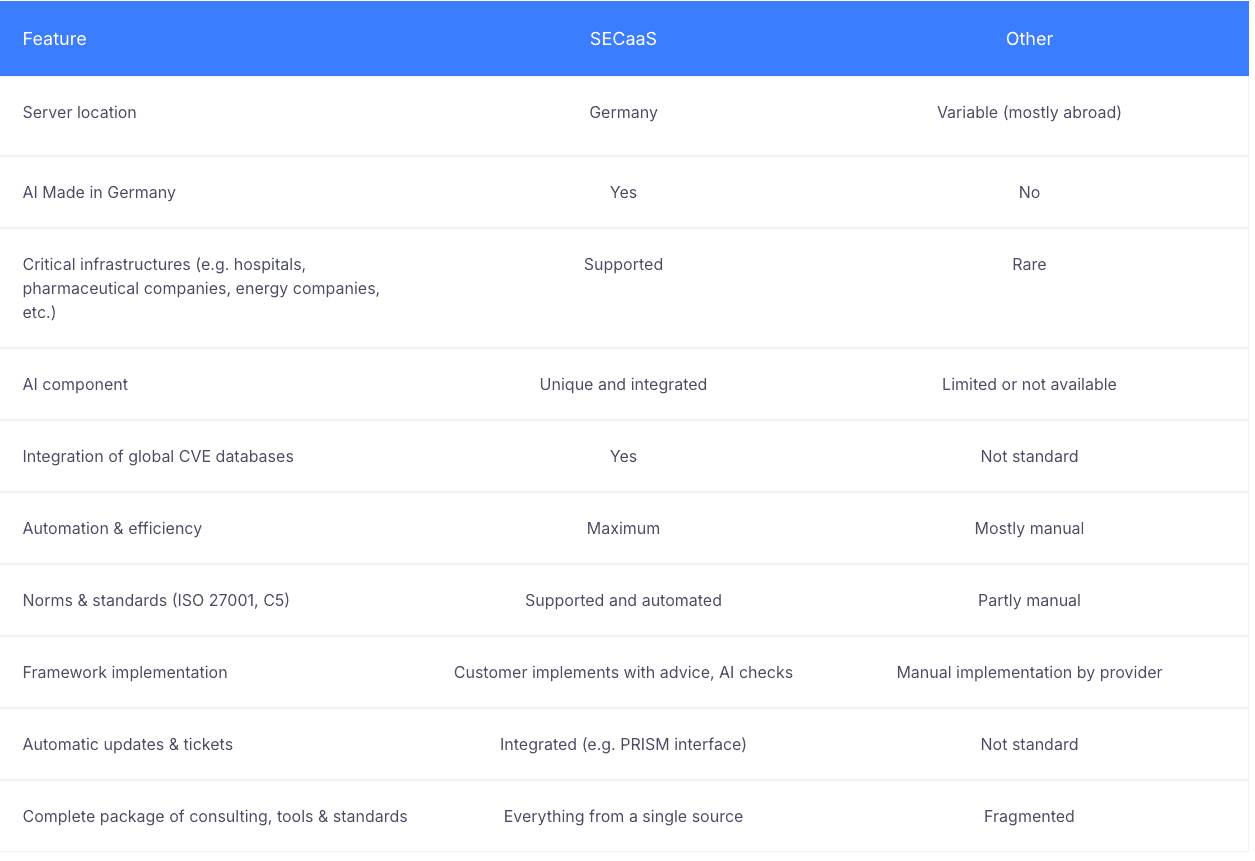
Task: Click the Other column header
Action: point(1029,39)
